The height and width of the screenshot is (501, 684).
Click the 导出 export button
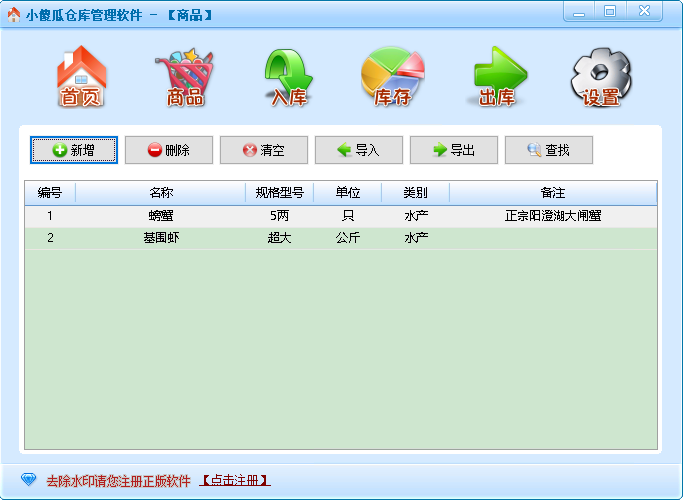[454, 150]
